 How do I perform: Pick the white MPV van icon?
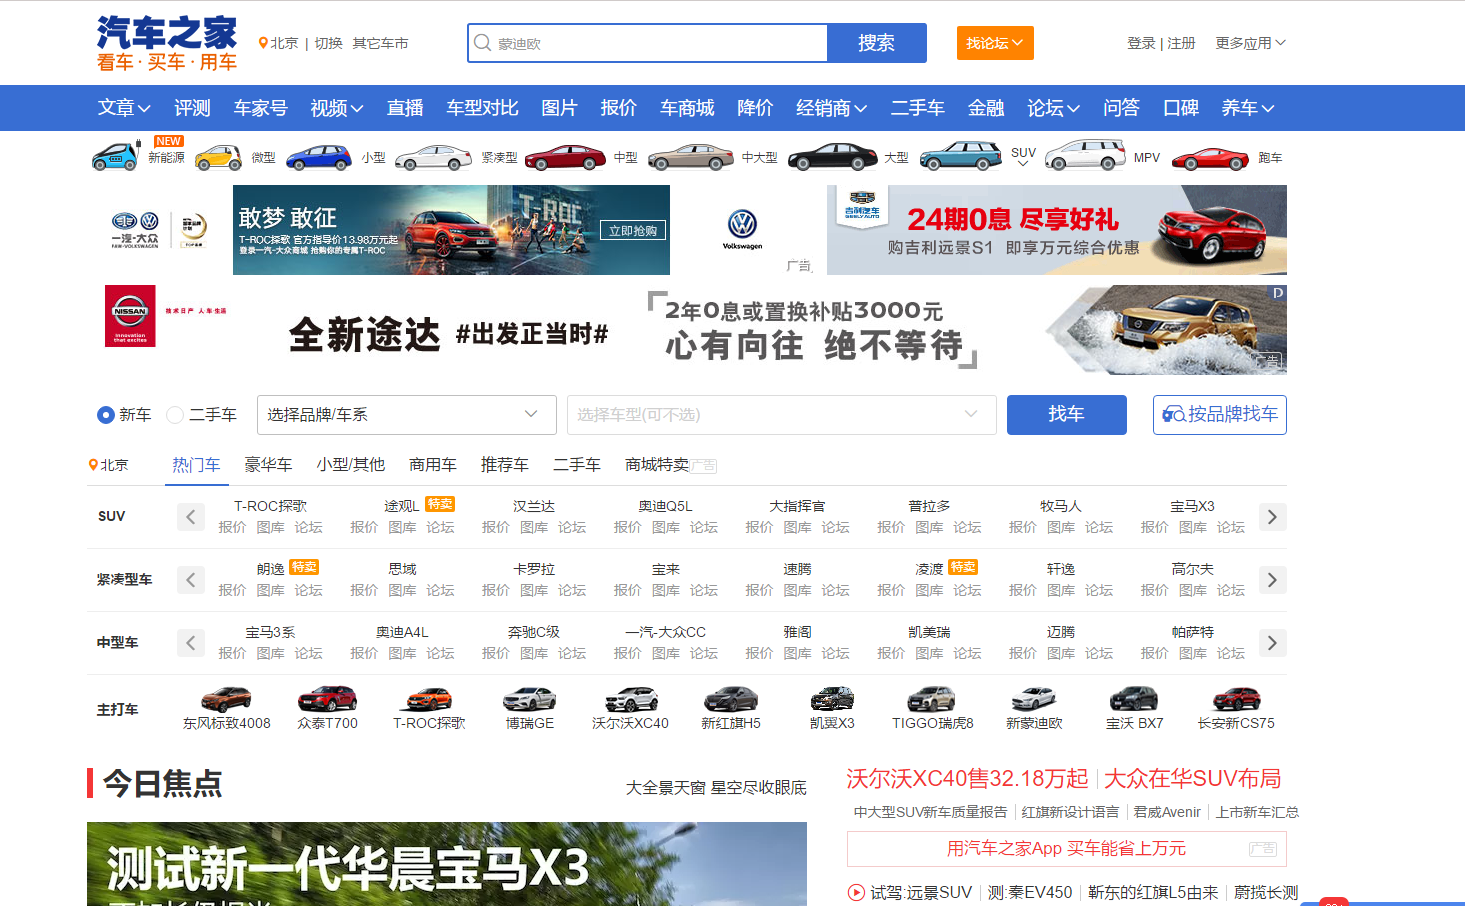click(1085, 157)
